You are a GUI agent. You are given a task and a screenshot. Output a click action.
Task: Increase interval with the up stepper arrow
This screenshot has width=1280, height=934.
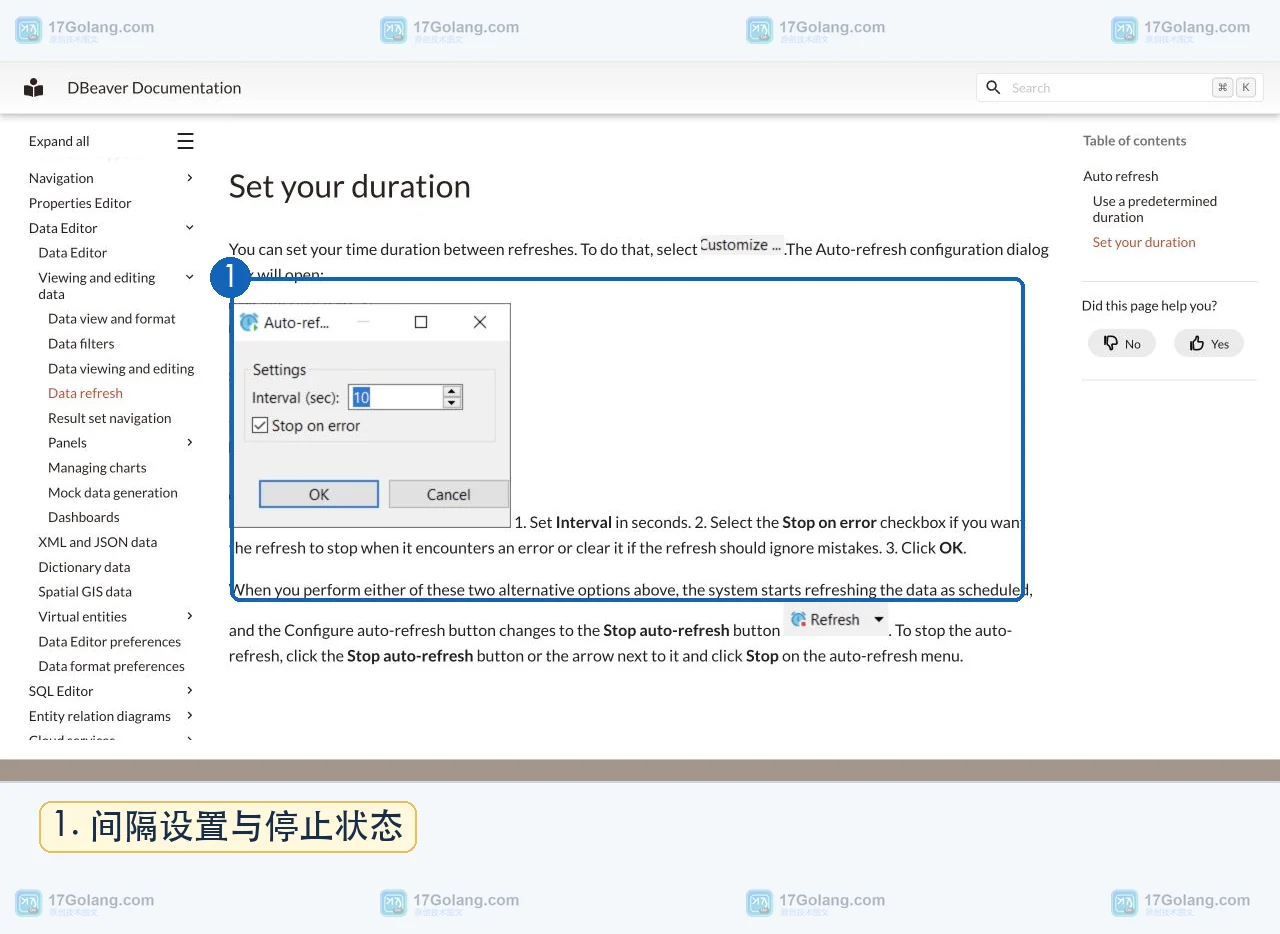pyautogui.click(x=452, y=391)
